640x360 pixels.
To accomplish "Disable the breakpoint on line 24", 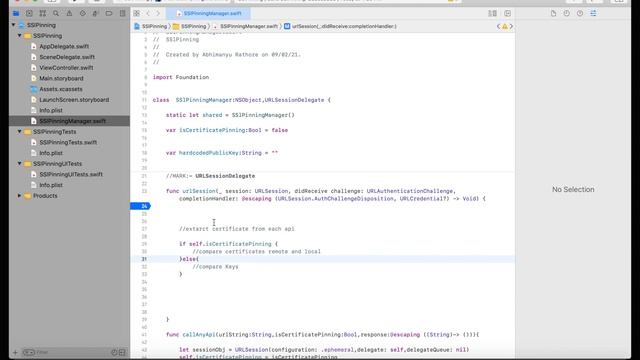I will [140, 206].
